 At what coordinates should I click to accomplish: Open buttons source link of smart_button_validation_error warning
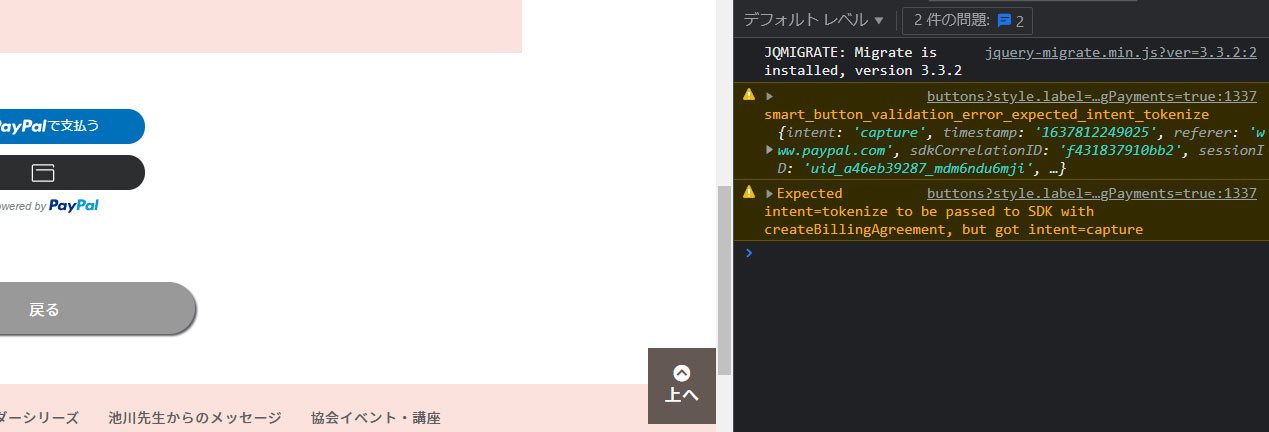click(x=1092, y=97)
